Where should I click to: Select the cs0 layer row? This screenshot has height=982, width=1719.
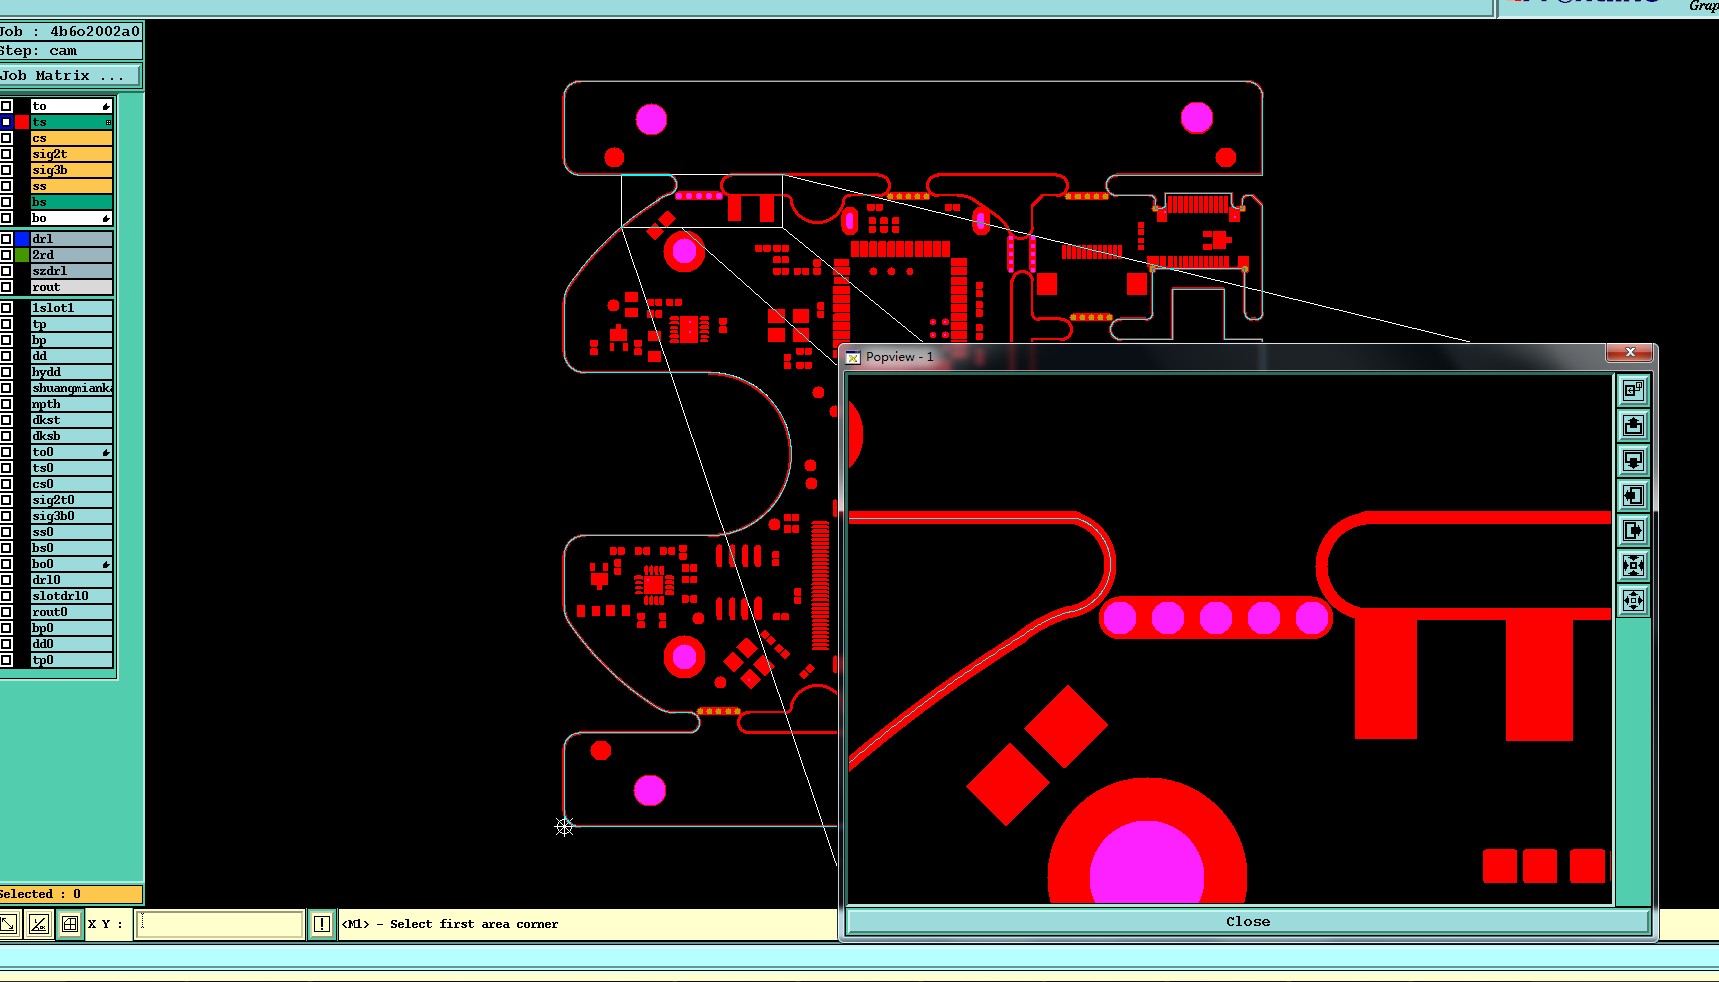pos(71,484)
